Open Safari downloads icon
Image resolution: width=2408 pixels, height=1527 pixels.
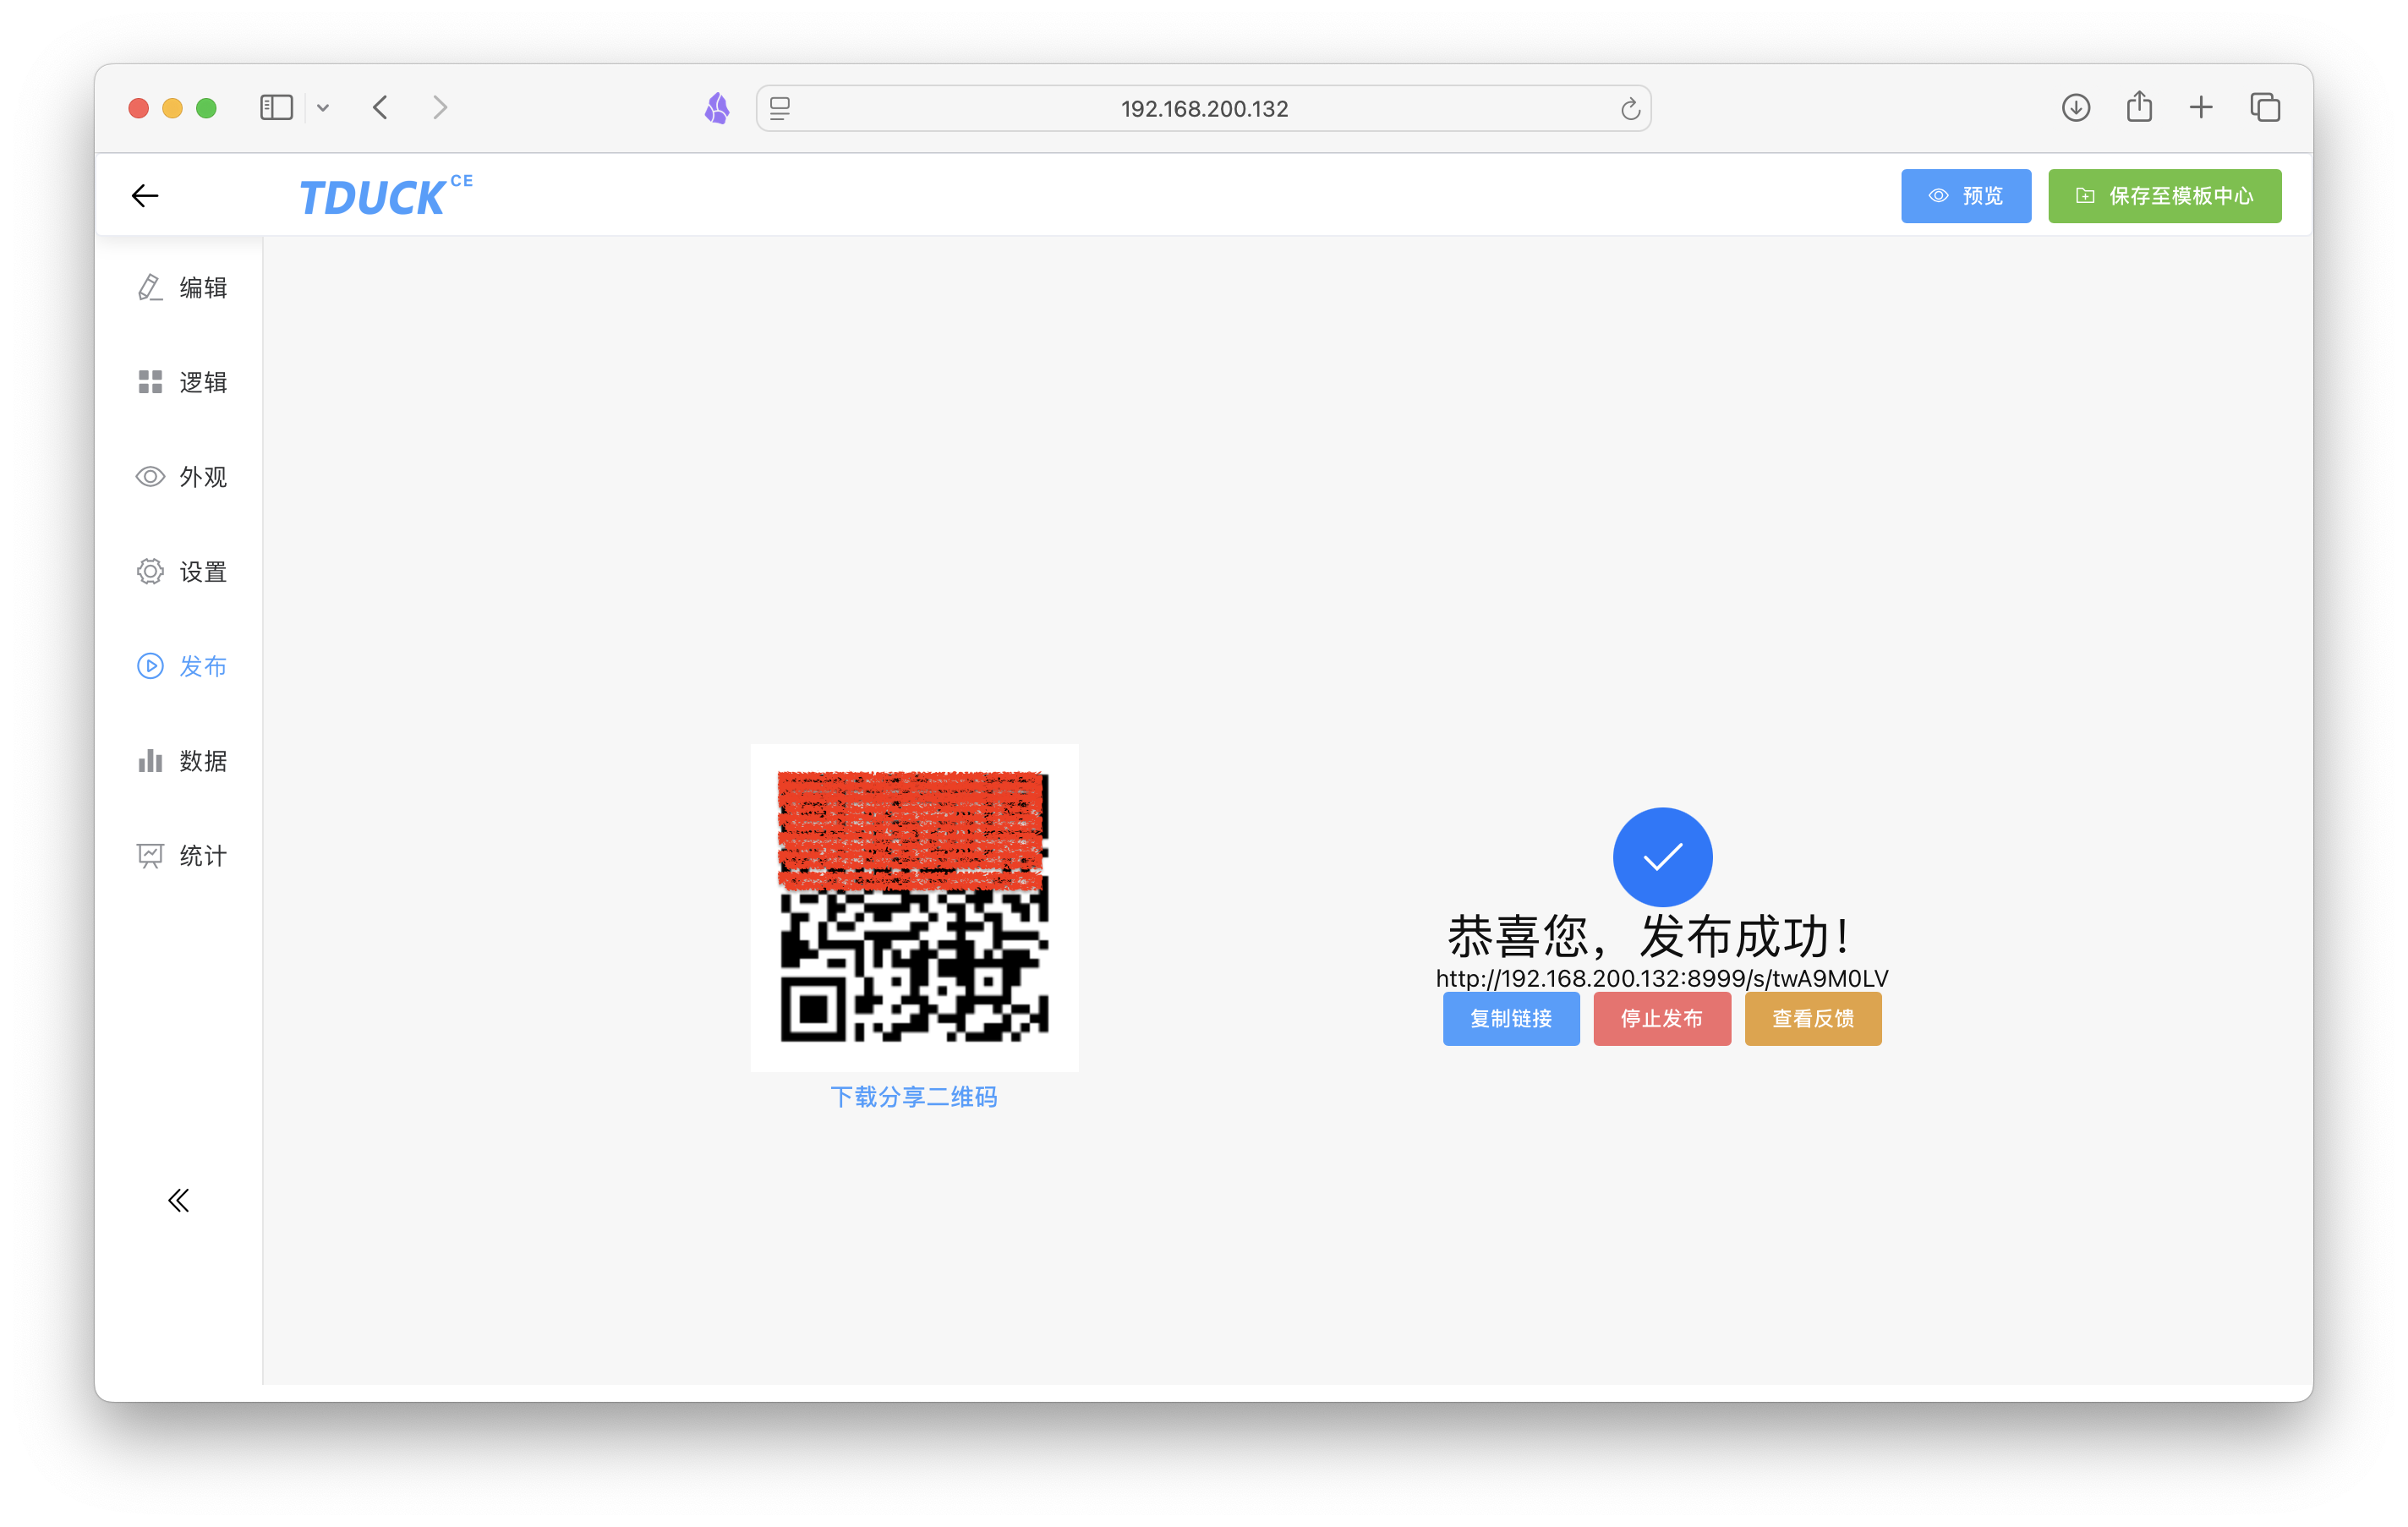point(2076,107)
